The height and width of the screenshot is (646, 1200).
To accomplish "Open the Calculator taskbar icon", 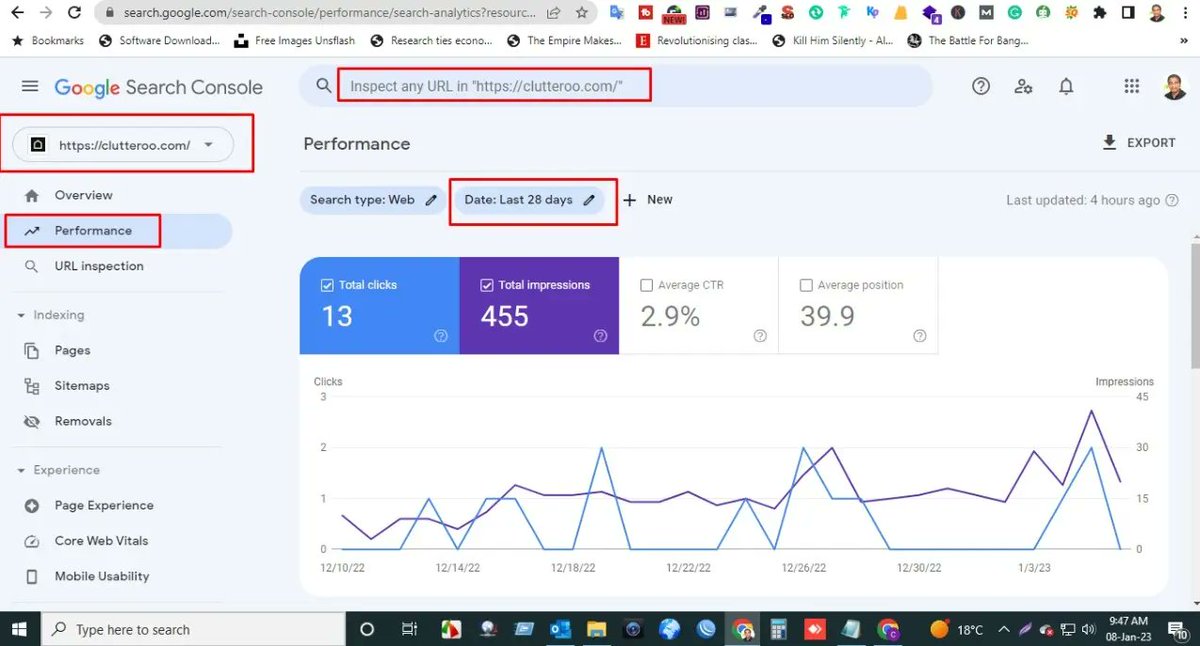I will (779, 629).
